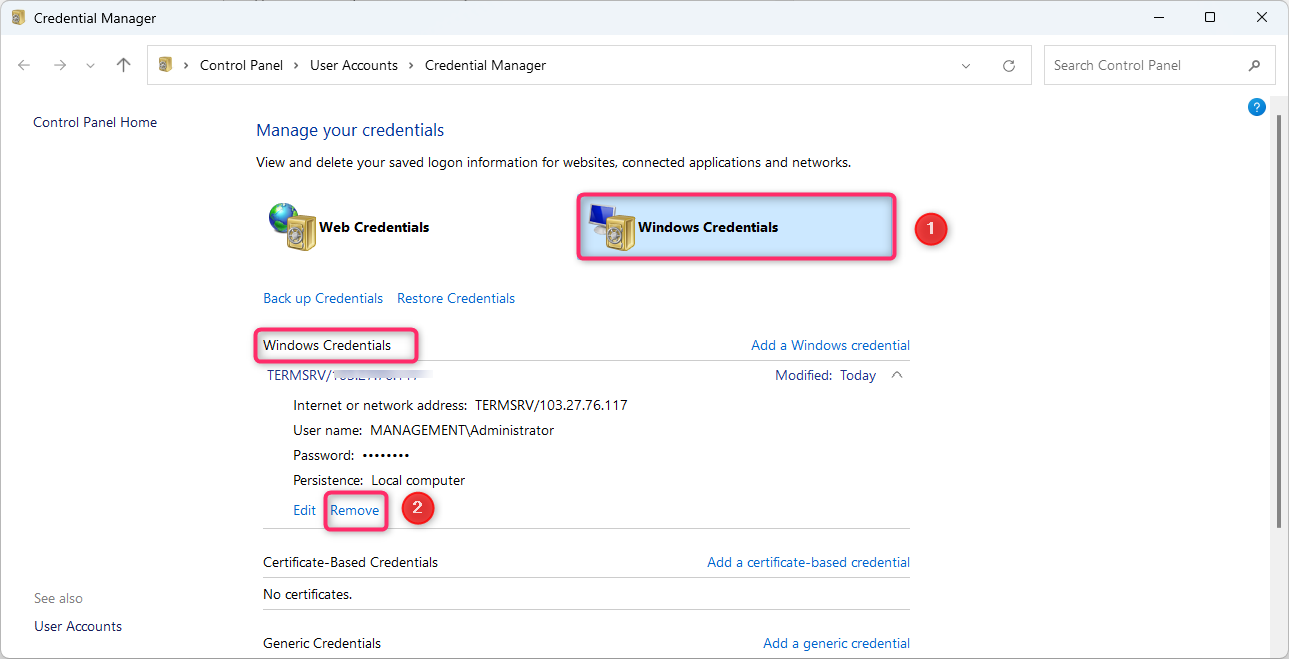Open Back up Credentials
This screenshot has width=1289, height=659.
click(x=323, y=298)
